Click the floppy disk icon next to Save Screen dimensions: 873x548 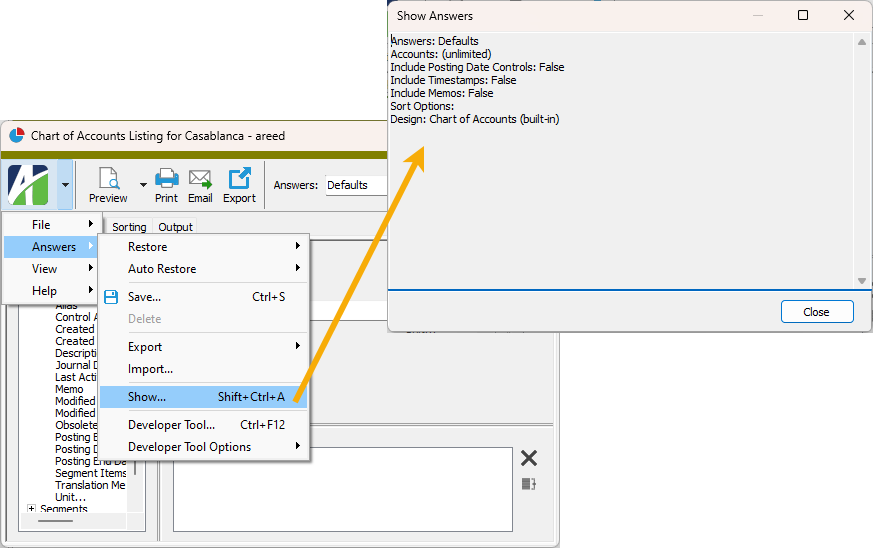tap(111, 297)
